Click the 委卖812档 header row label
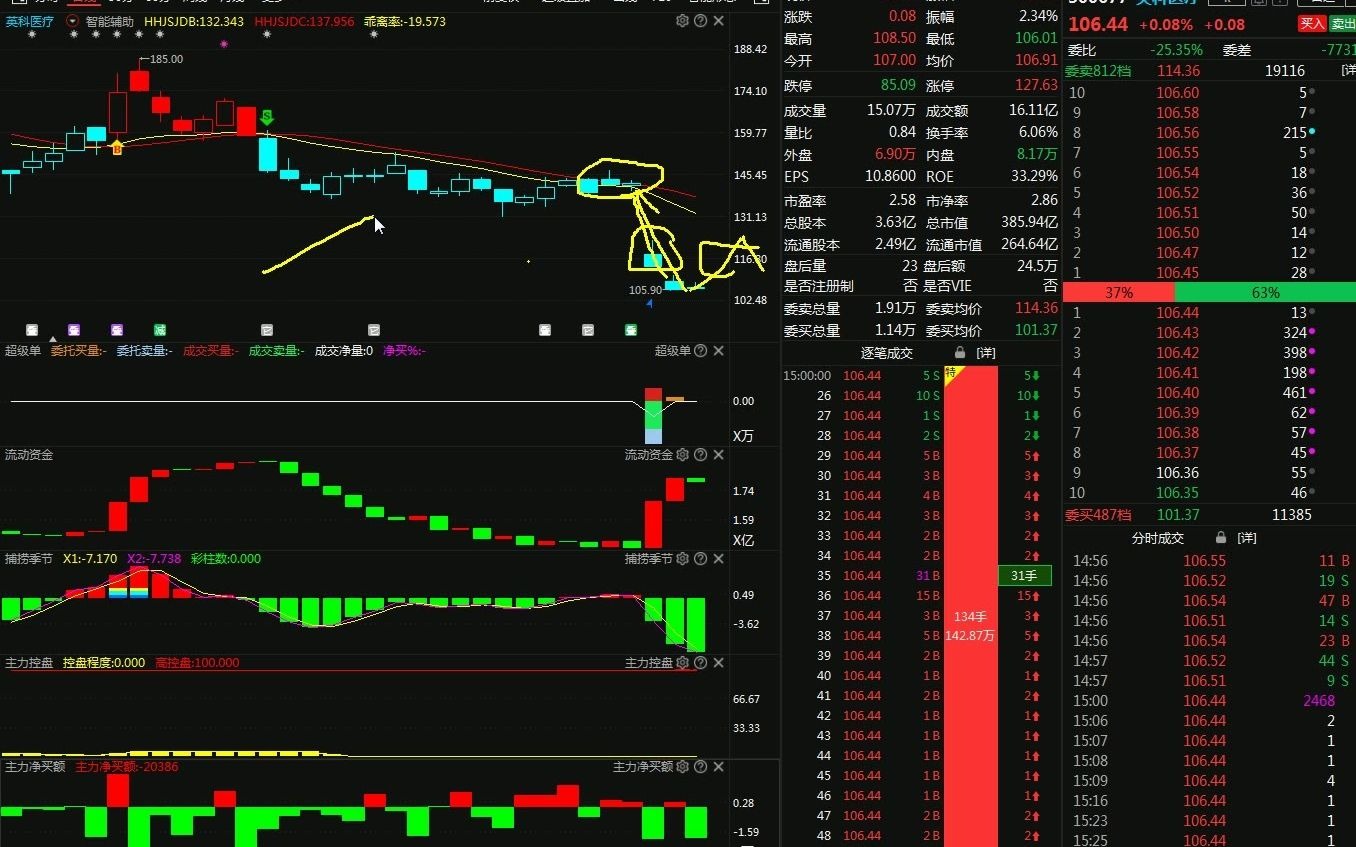This screenshot has height=847, width=1356. coord(1098,71)
